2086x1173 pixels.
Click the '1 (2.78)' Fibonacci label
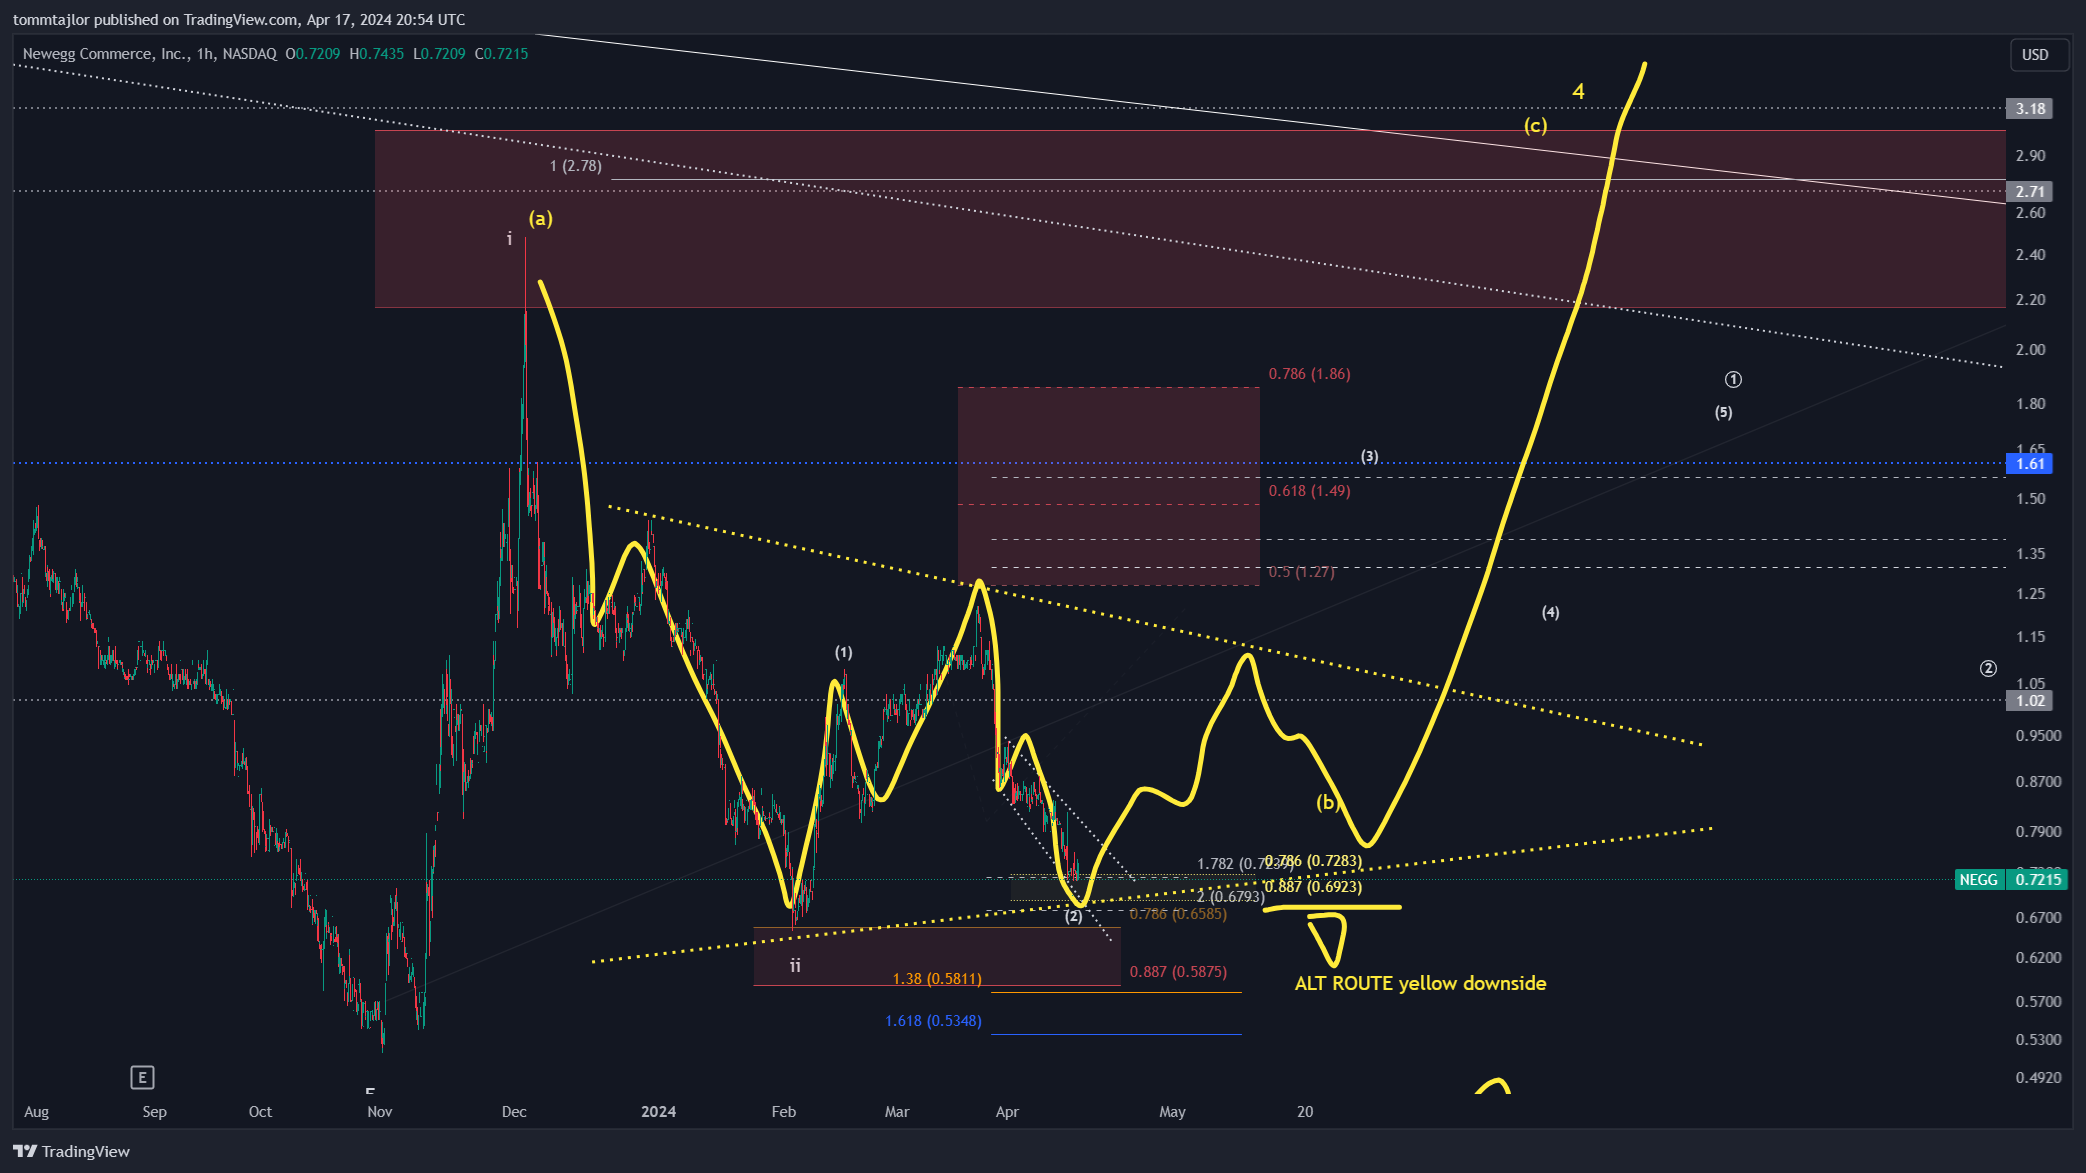pos(576,166)
